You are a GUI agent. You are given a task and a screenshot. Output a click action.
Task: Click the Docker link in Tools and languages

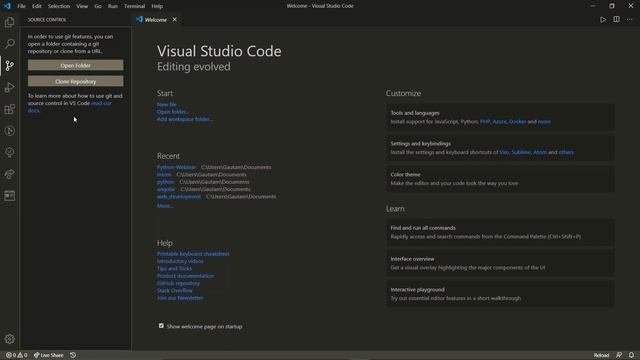pos(517,122)
